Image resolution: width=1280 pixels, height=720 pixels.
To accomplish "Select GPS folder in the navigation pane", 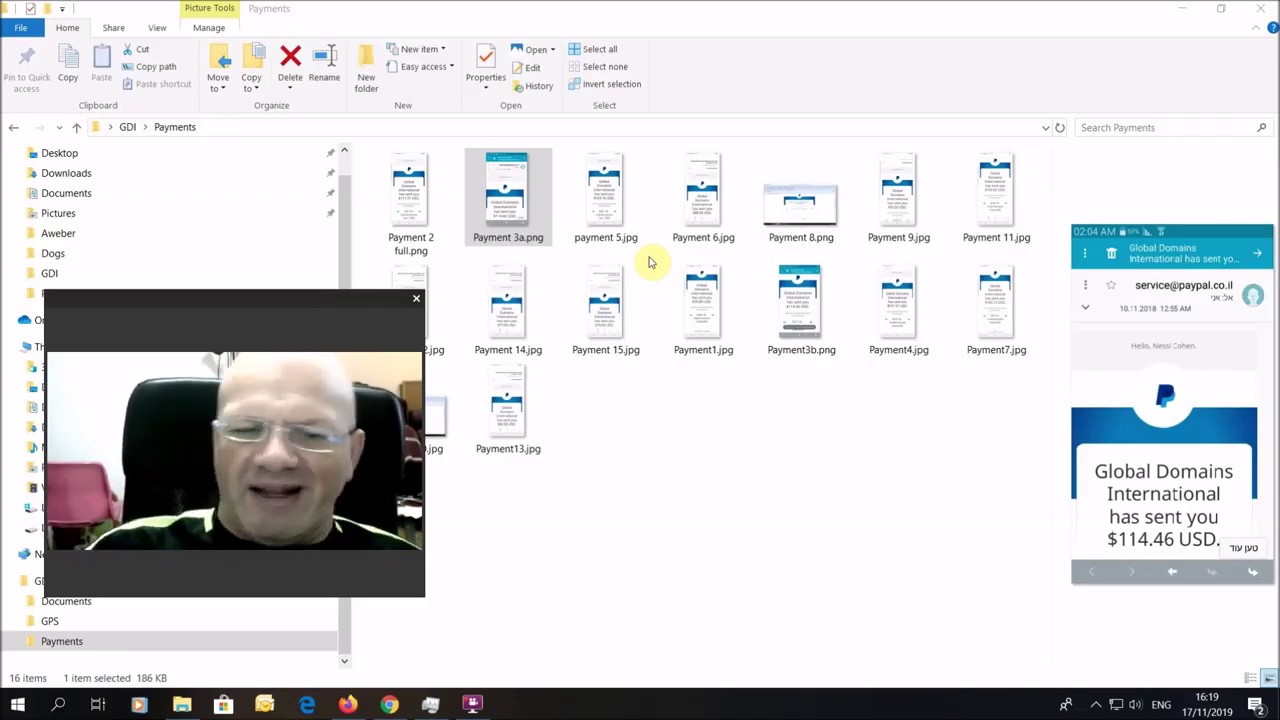I will coord(50,621).
